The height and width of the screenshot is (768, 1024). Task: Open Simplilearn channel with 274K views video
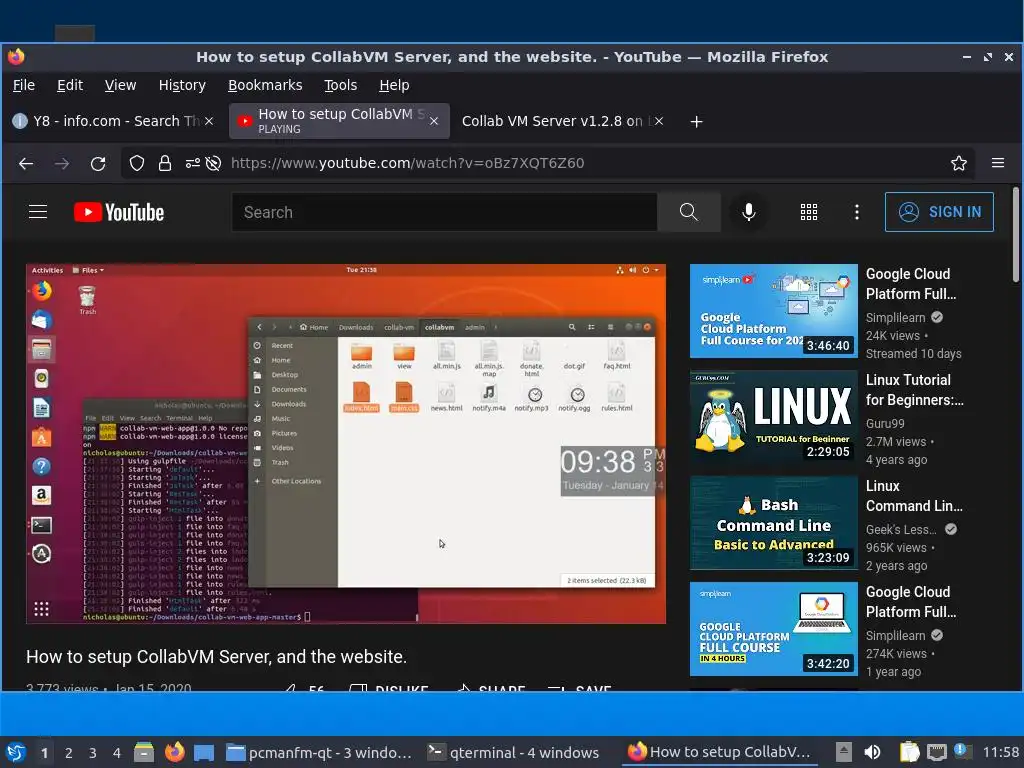[895, 635]
